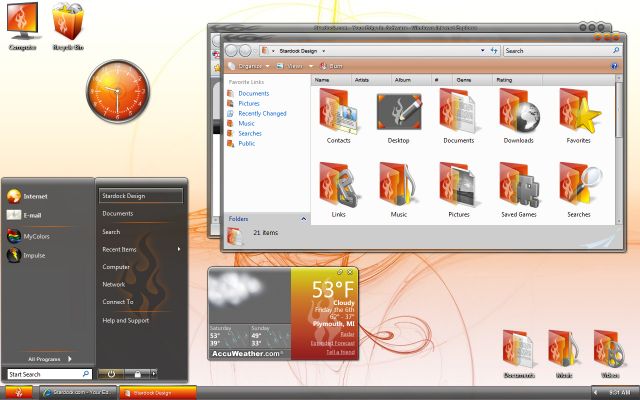640x400 pixels.
Task: Select Stardock Design in Start menu
Action: [141, 196]
